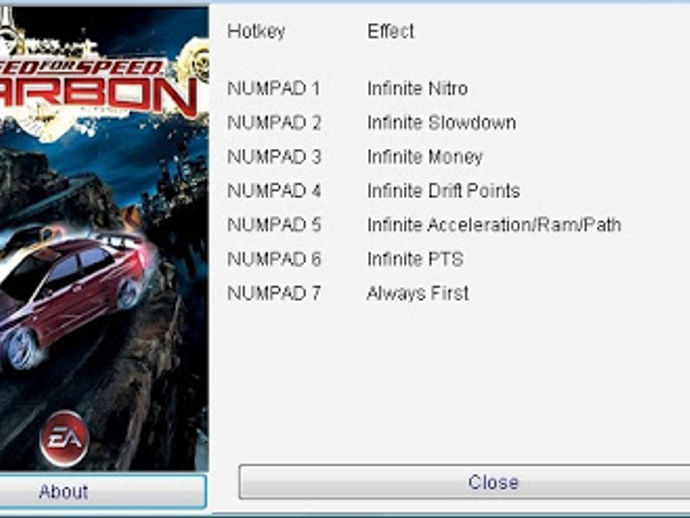Screen dimensions: 690x518
Task: Click the NUMPAD 6 hotkey label
Action: click(274, 259)
